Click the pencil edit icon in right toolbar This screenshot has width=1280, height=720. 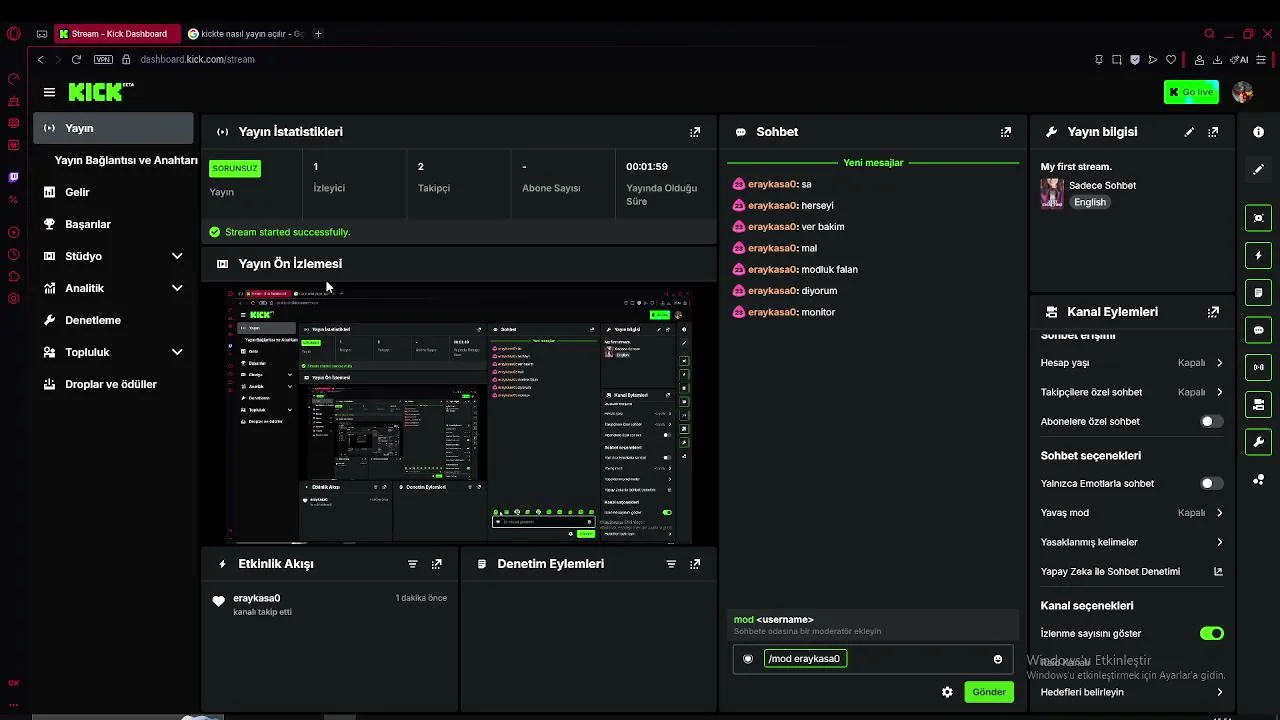(1258, 170)
